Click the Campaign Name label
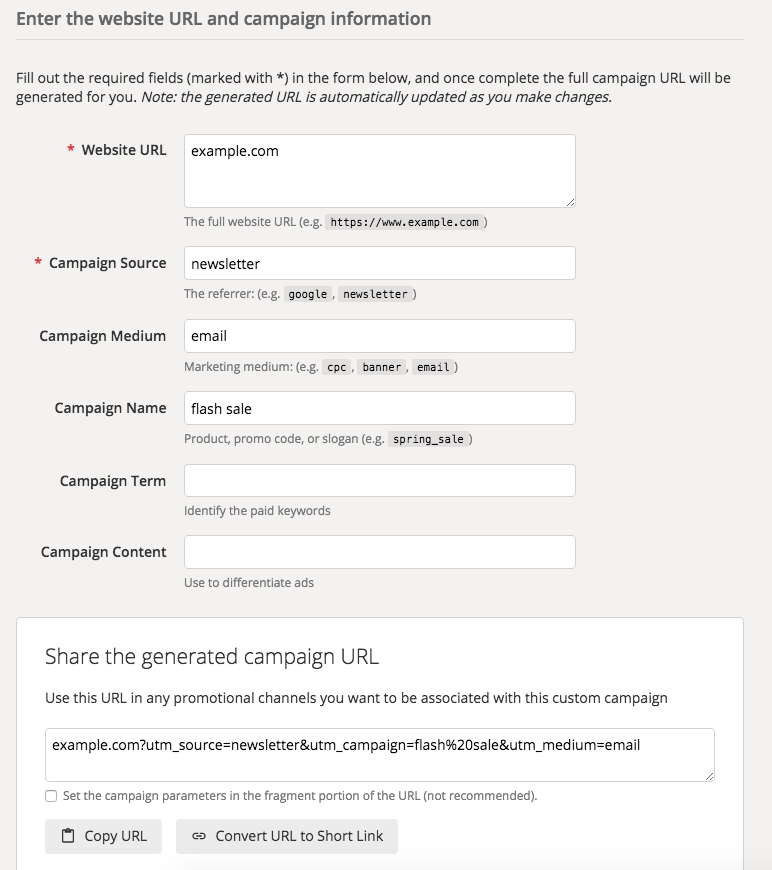This screenshot has height=870, width=772. (x=110, y=408)
